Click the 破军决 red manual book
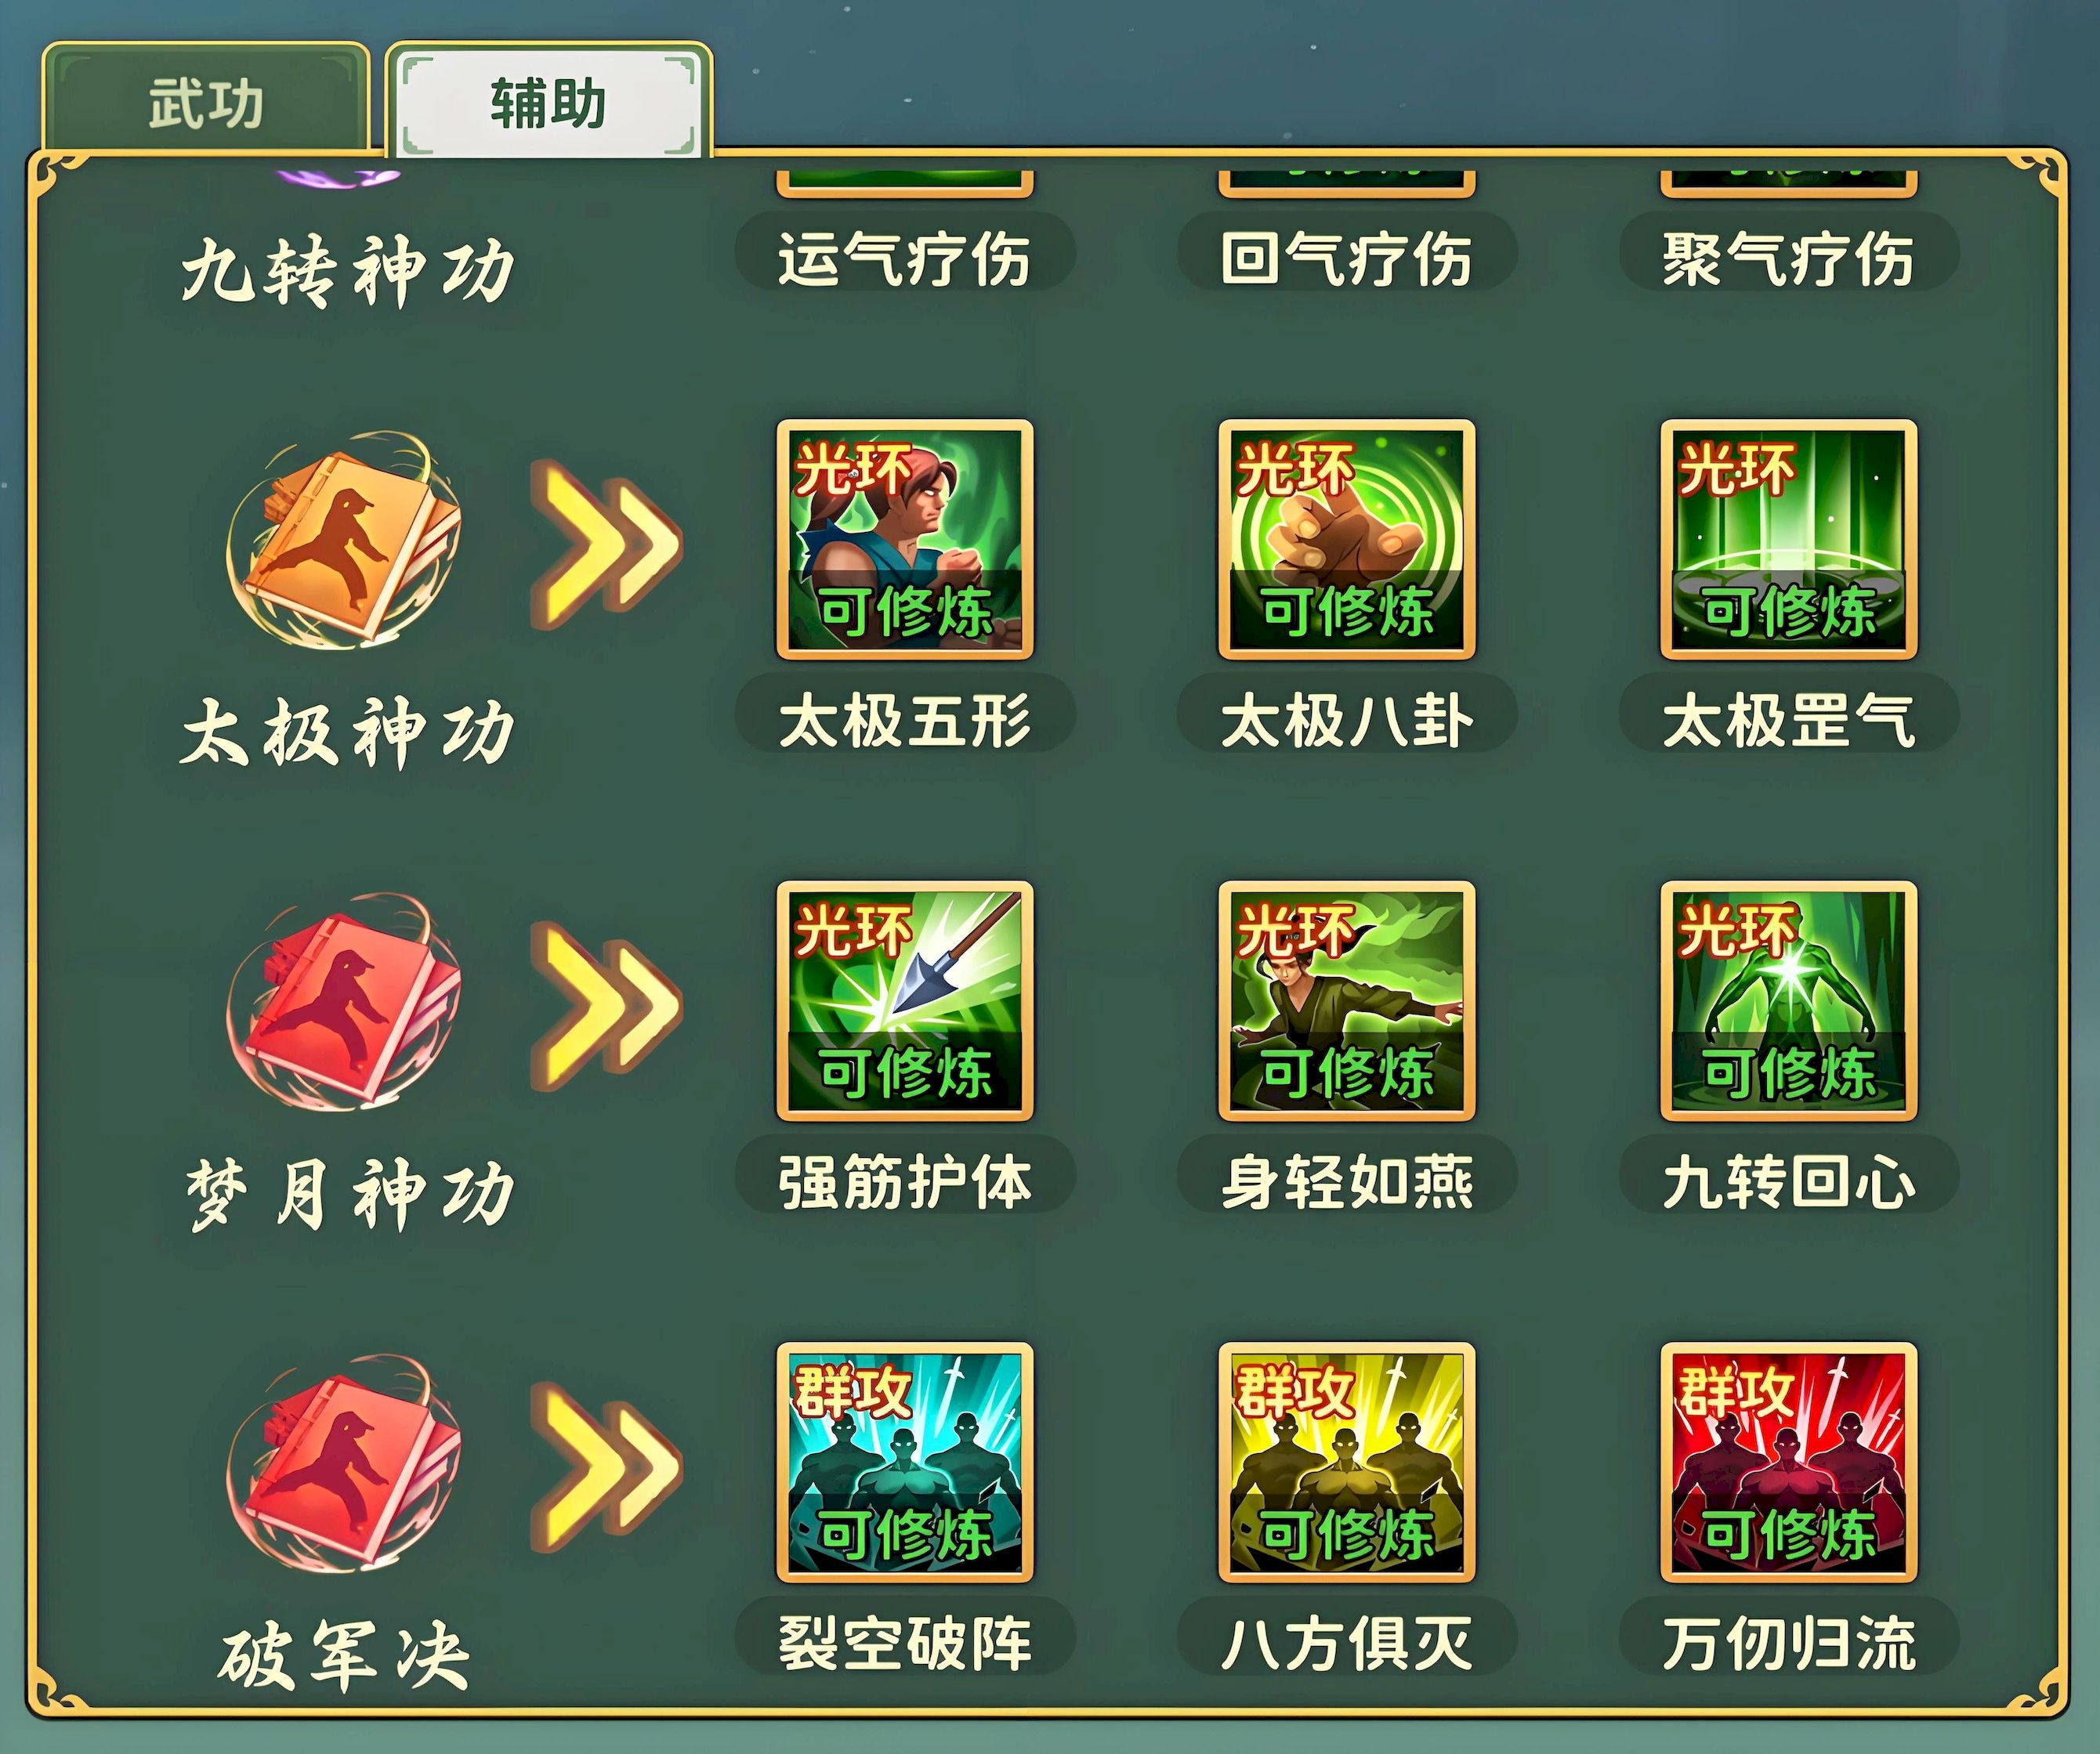 (x=345, y=1464)
